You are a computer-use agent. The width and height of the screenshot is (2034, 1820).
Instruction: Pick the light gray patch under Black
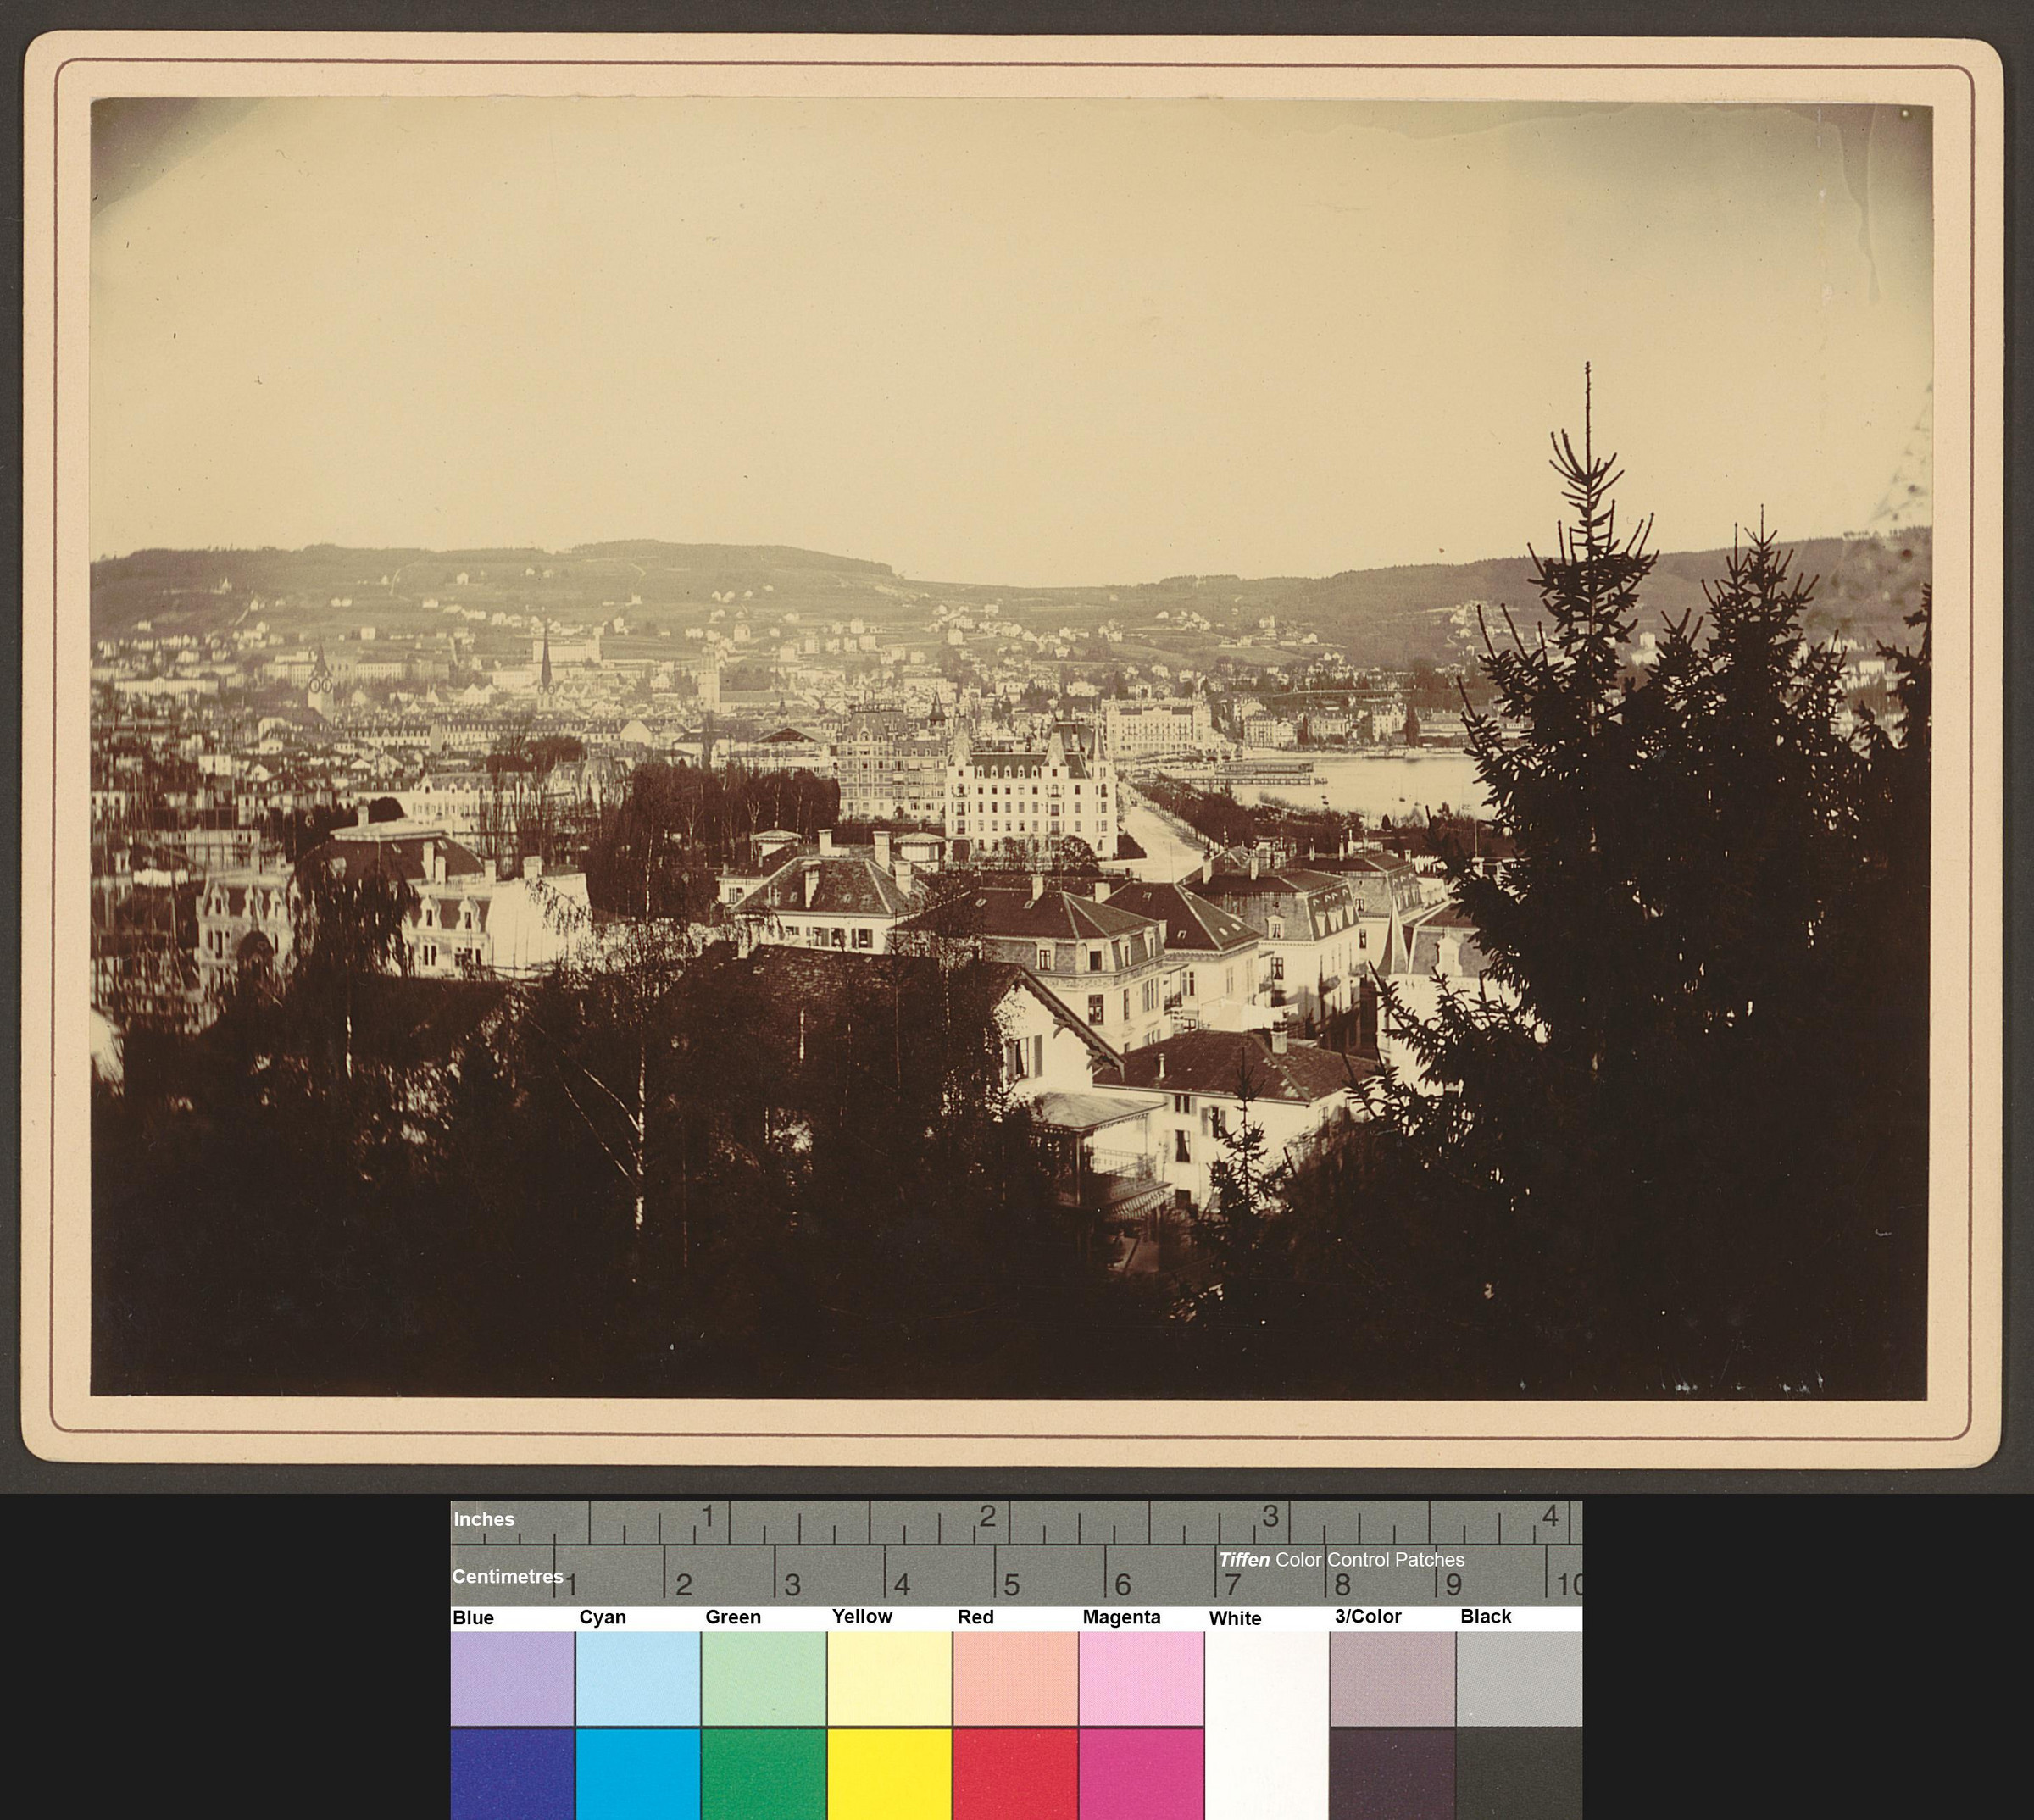click(x=1519, y=1678)
